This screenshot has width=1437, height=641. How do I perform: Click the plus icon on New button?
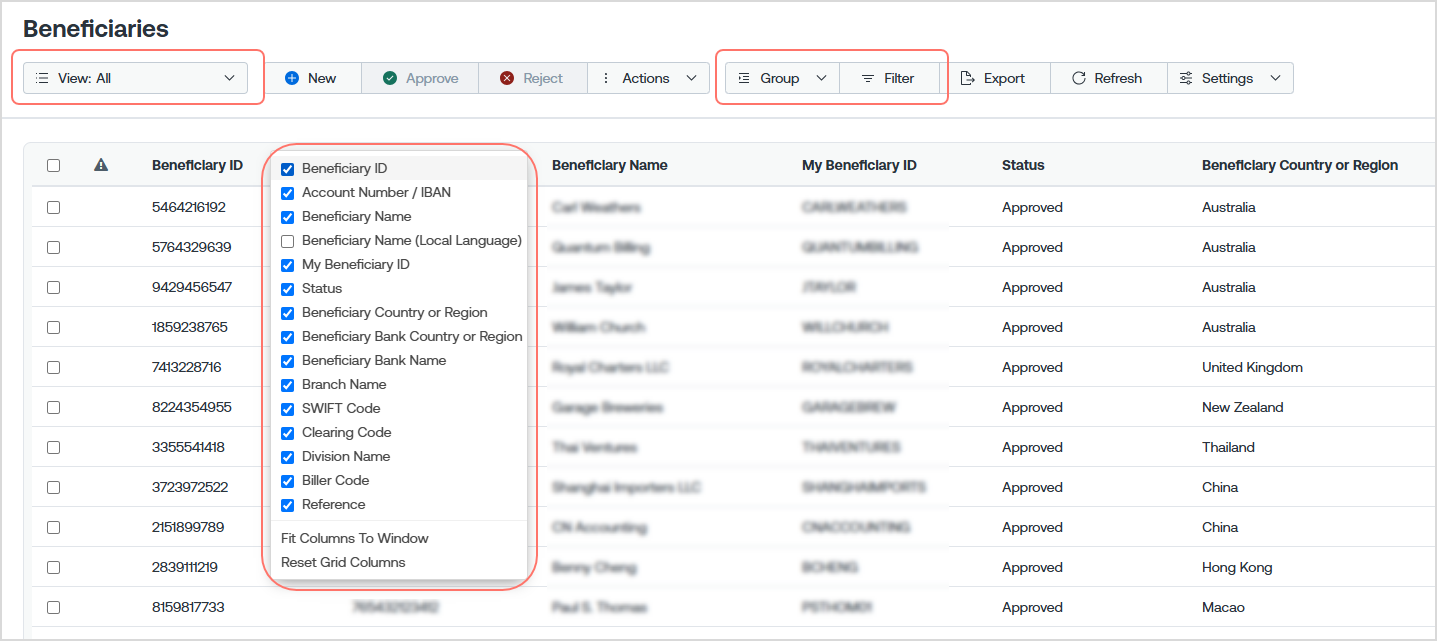pyautogui.click(x=292, y=78)
